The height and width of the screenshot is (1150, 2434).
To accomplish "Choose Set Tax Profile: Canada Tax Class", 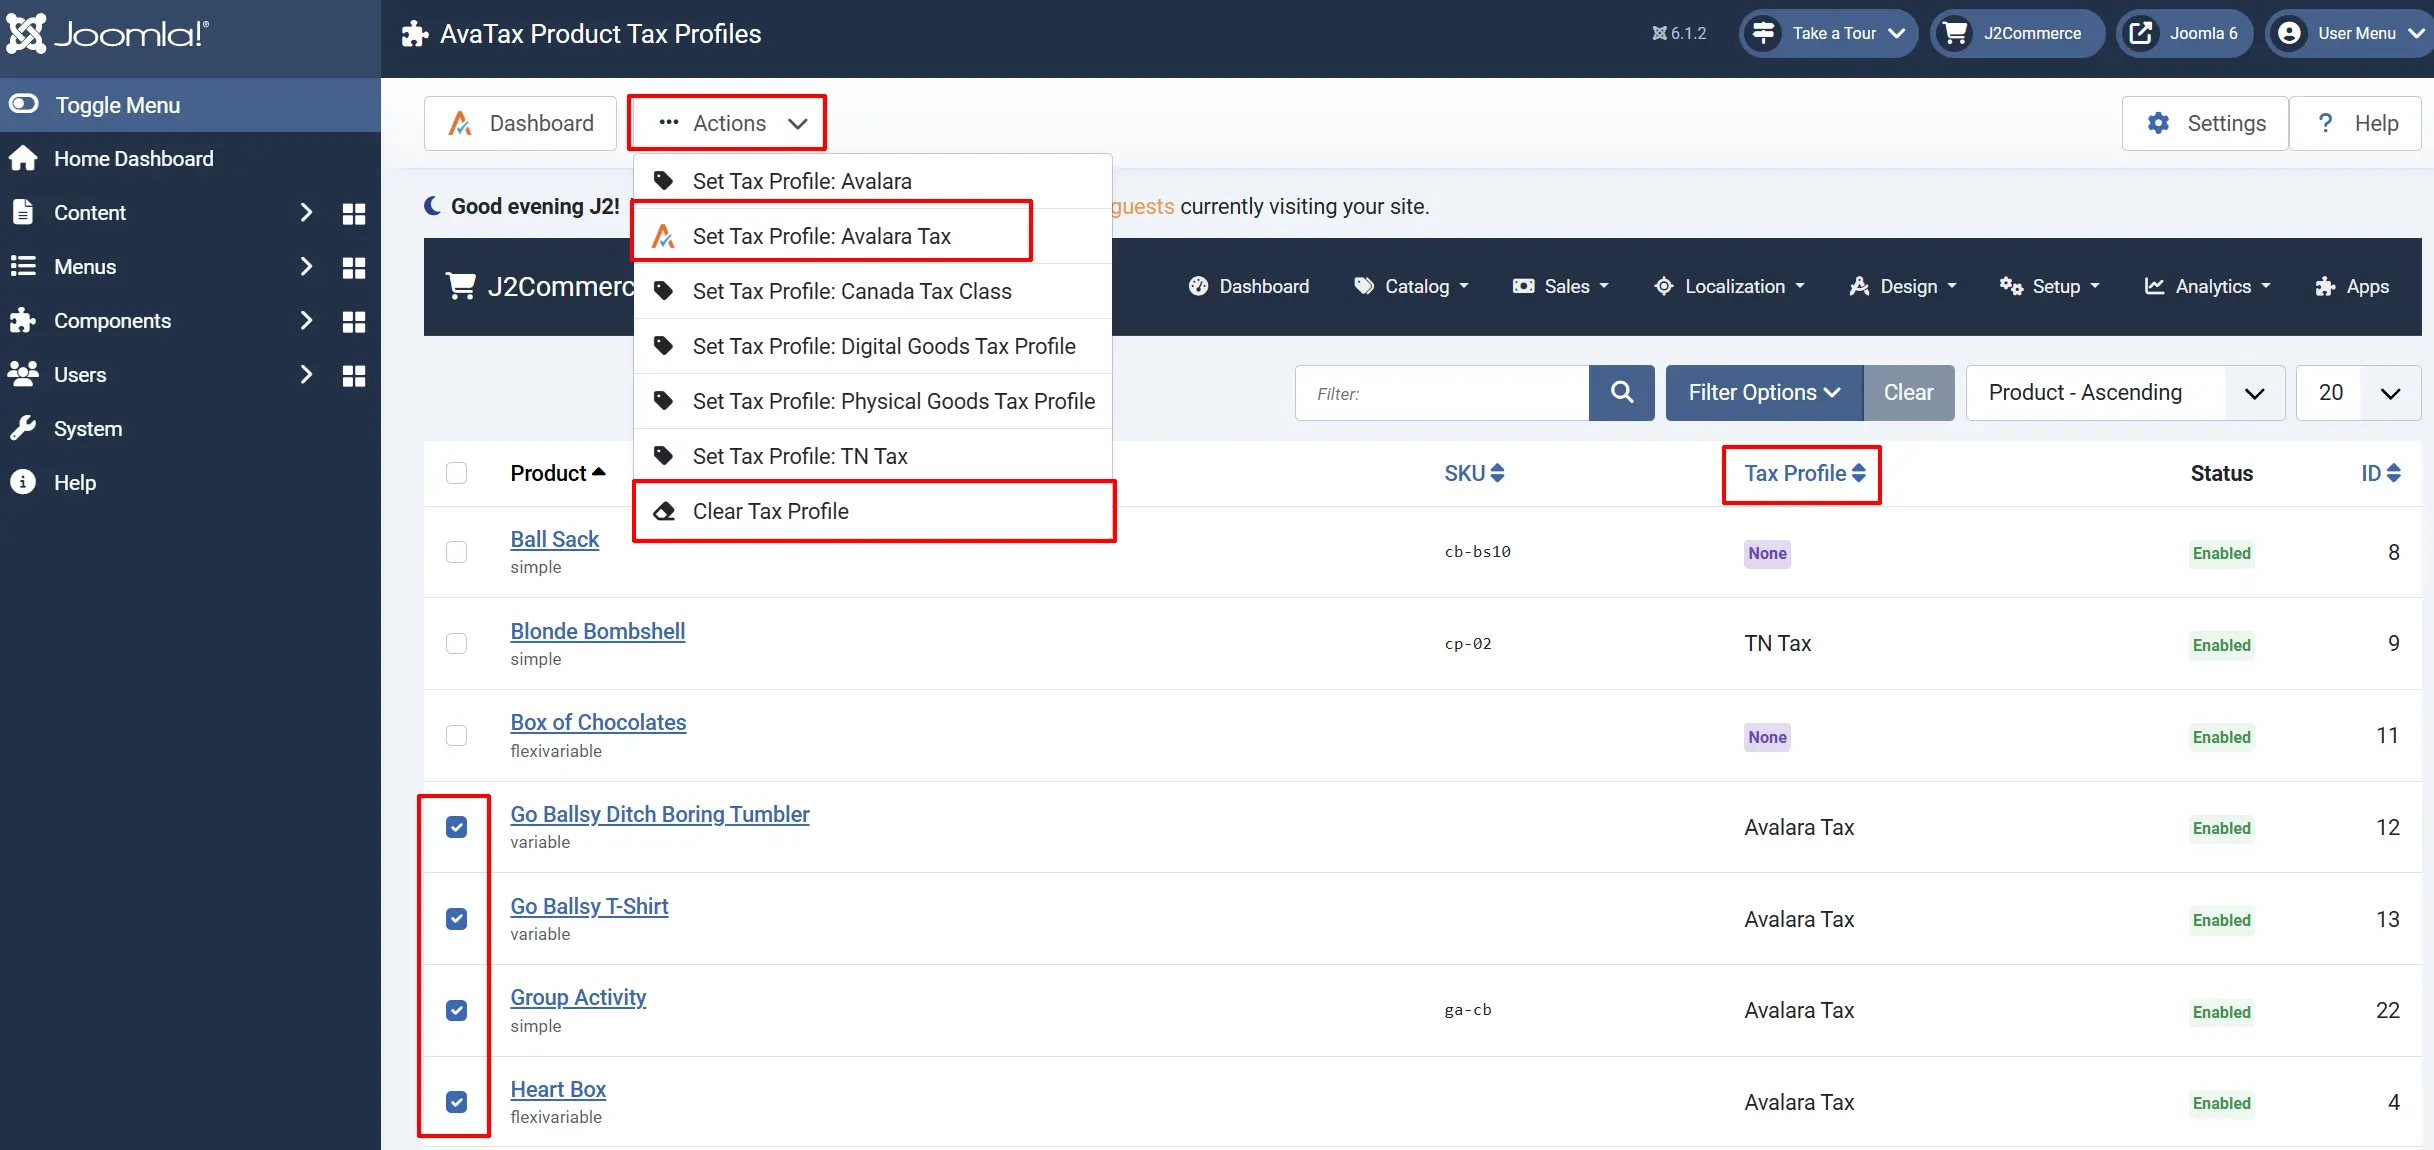I will click(x=873, y=291).
